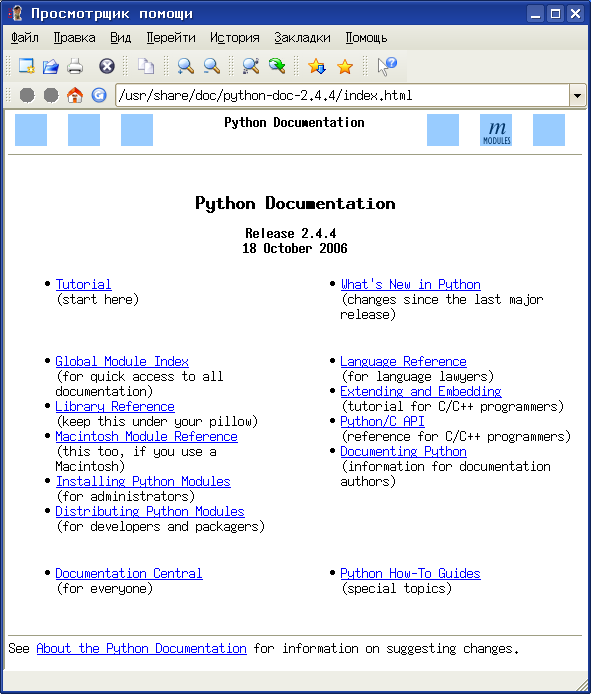Open bookmarks with plain star icon
The image size is (591, 694).
(344, 67)
